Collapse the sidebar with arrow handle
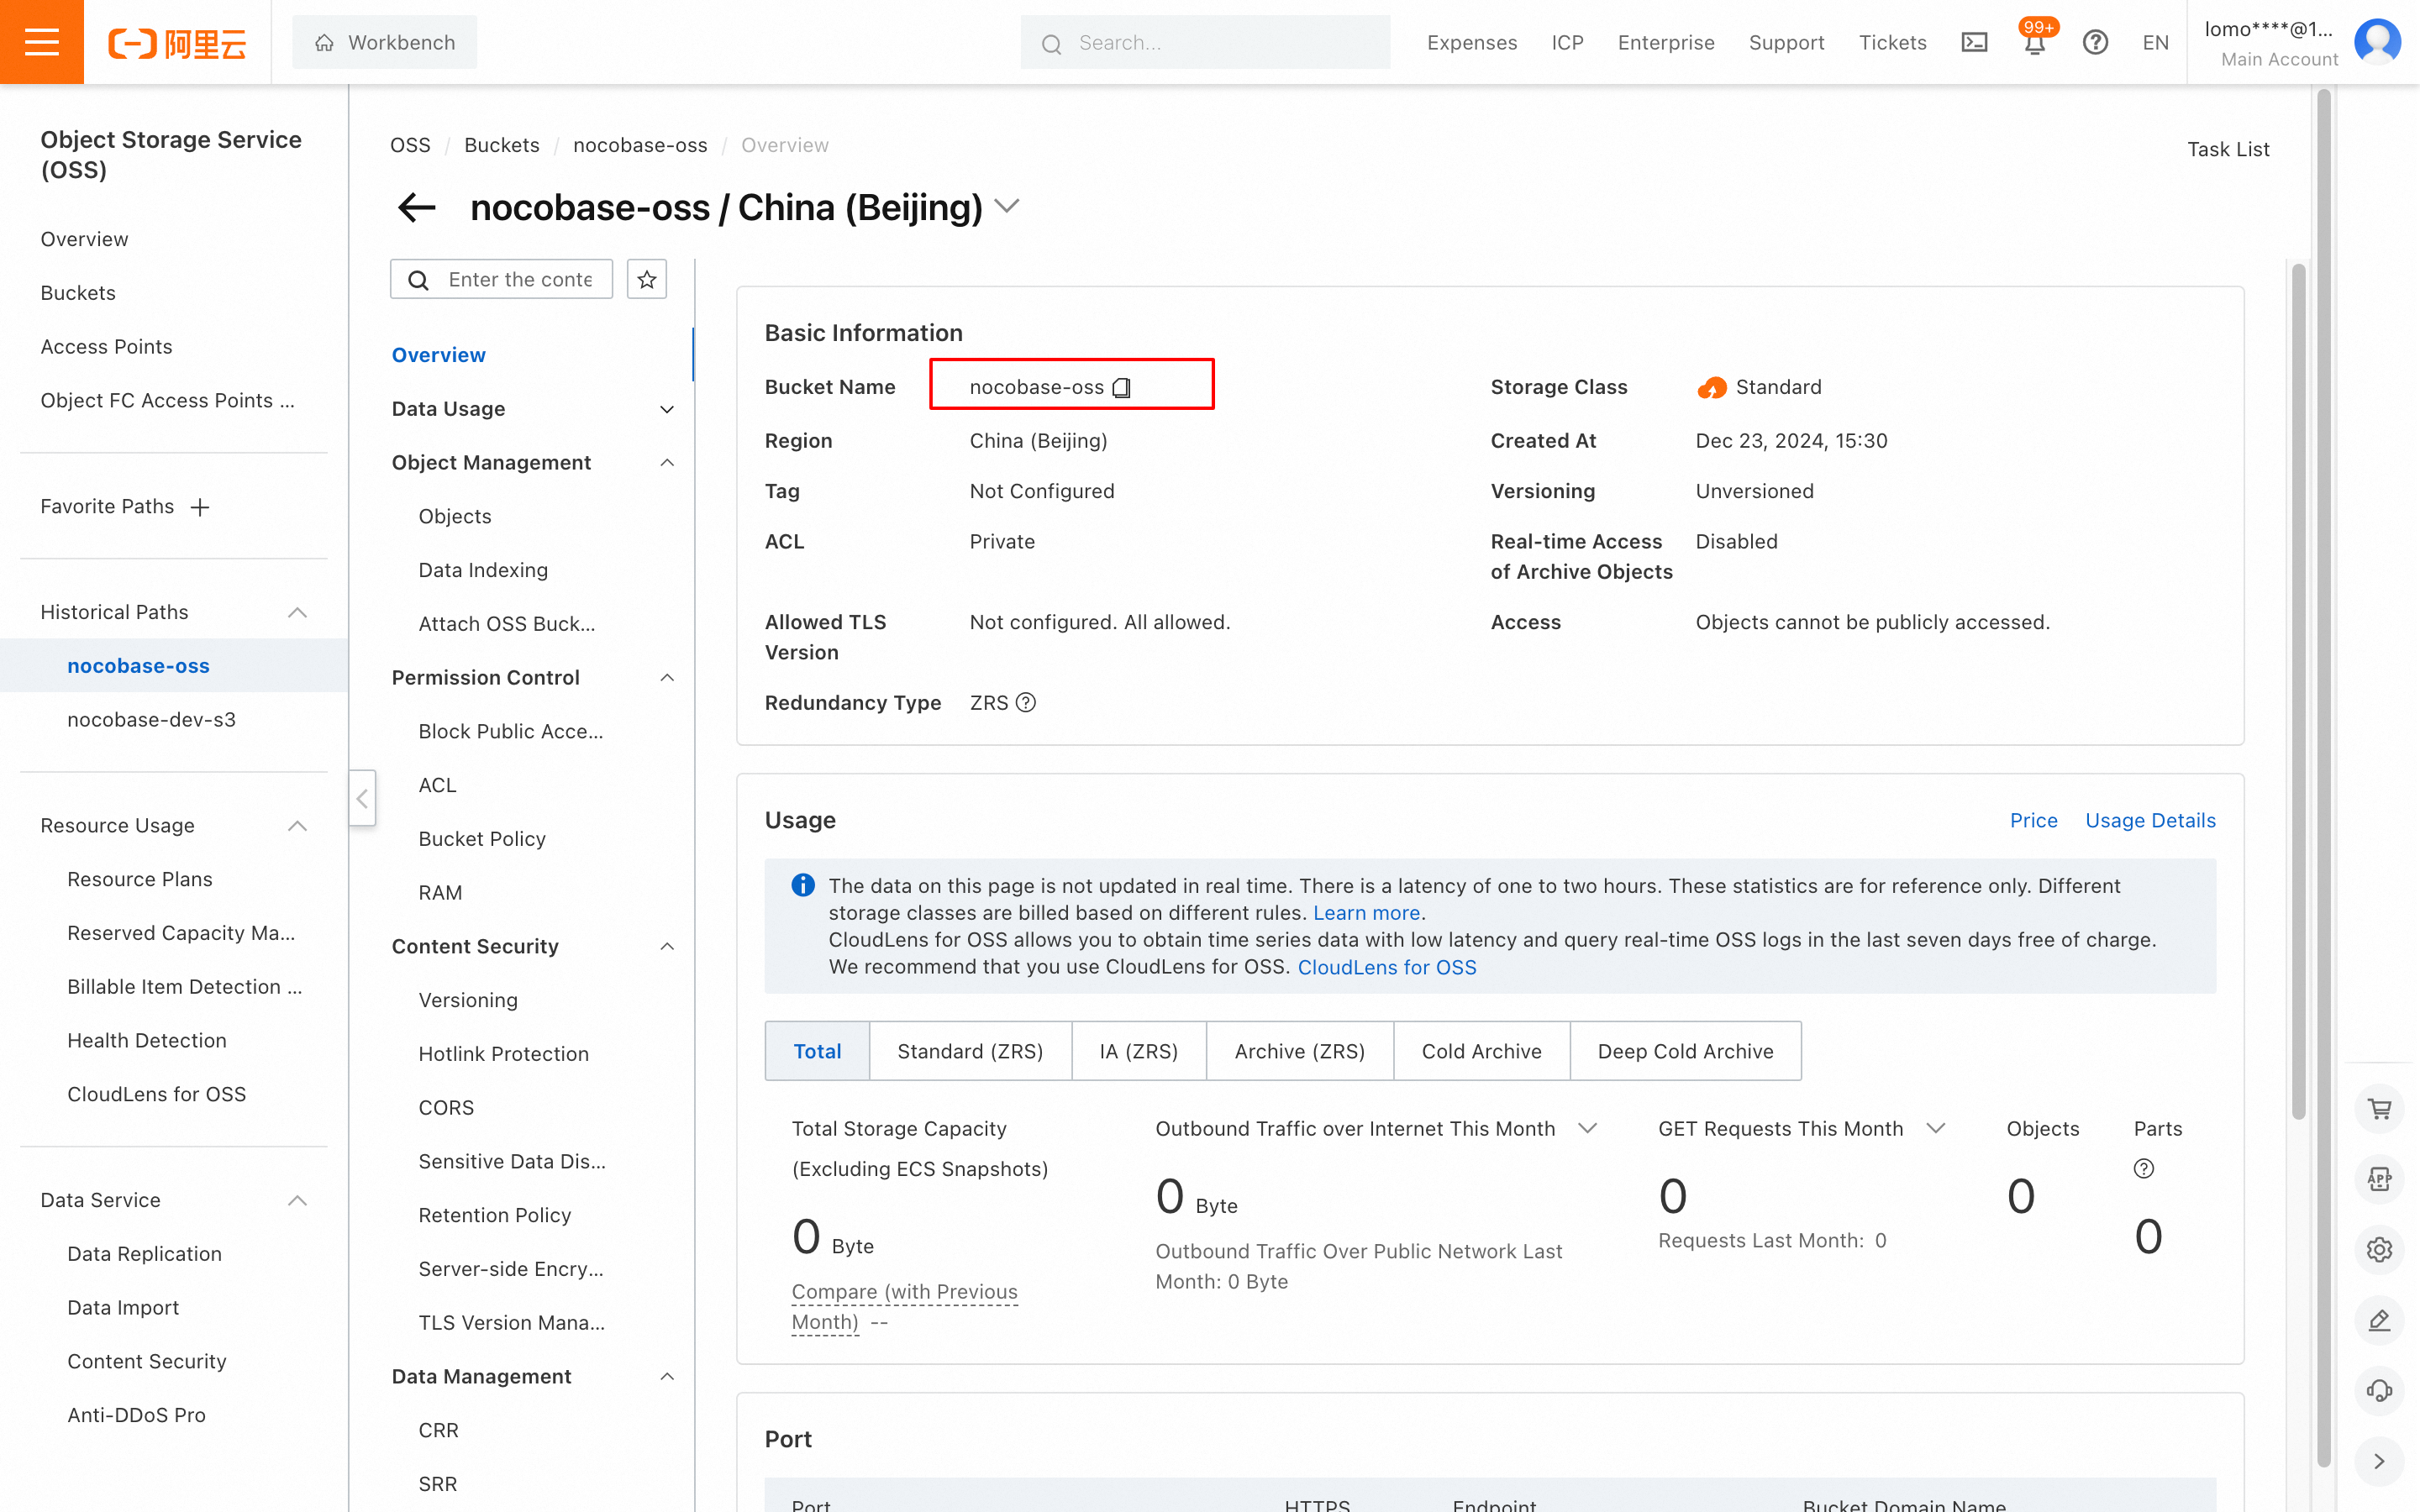The height and width of the screenshot is (1512, 2420). pos(362,798)
